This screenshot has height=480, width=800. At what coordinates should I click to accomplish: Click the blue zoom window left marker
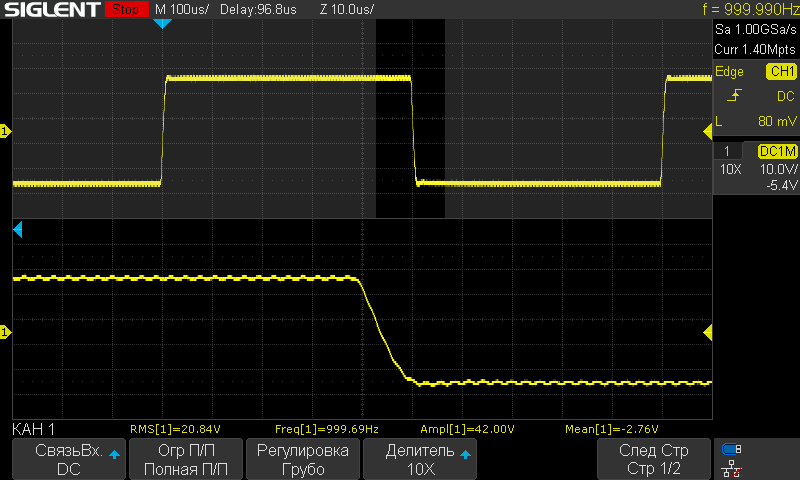(x=17, y=230)
